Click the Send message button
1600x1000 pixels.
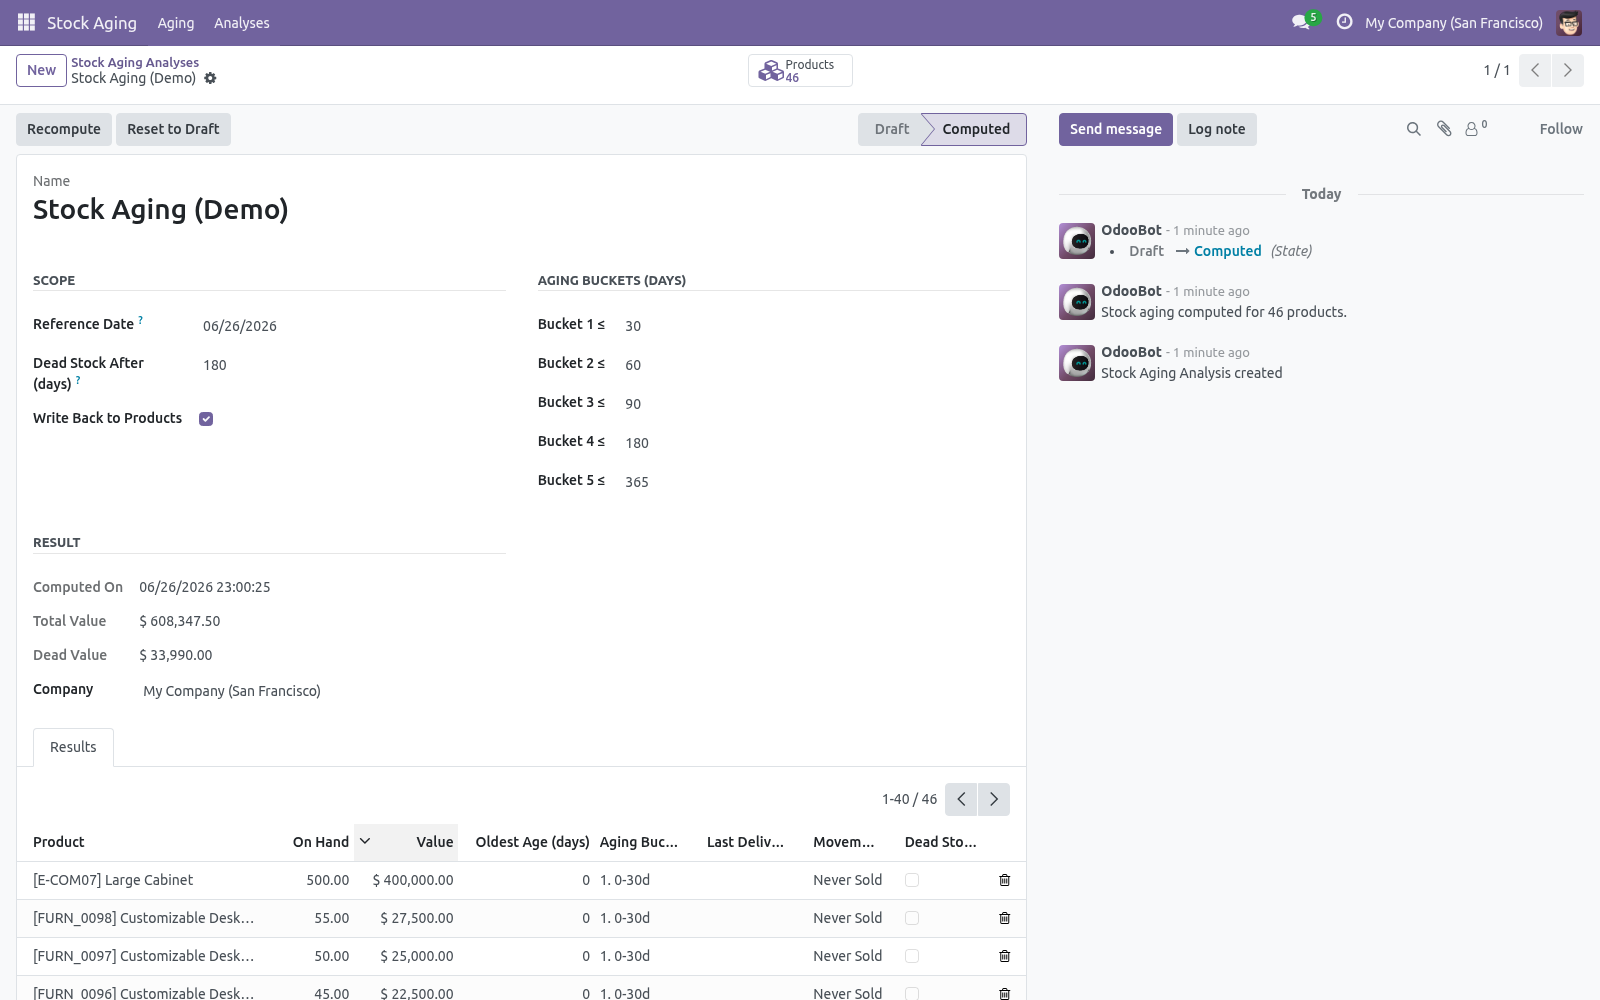(x=1116, y=129)
